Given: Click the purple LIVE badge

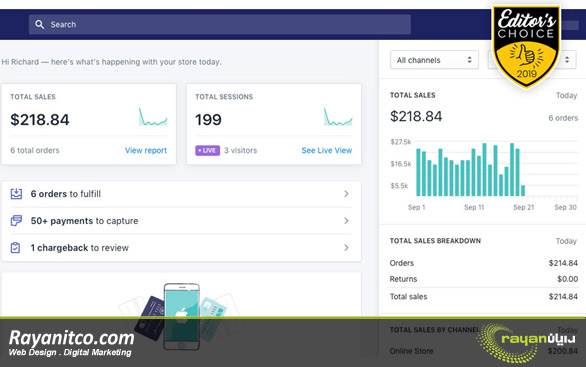Looking at the screenshot, I should click(x=207, y=150).
